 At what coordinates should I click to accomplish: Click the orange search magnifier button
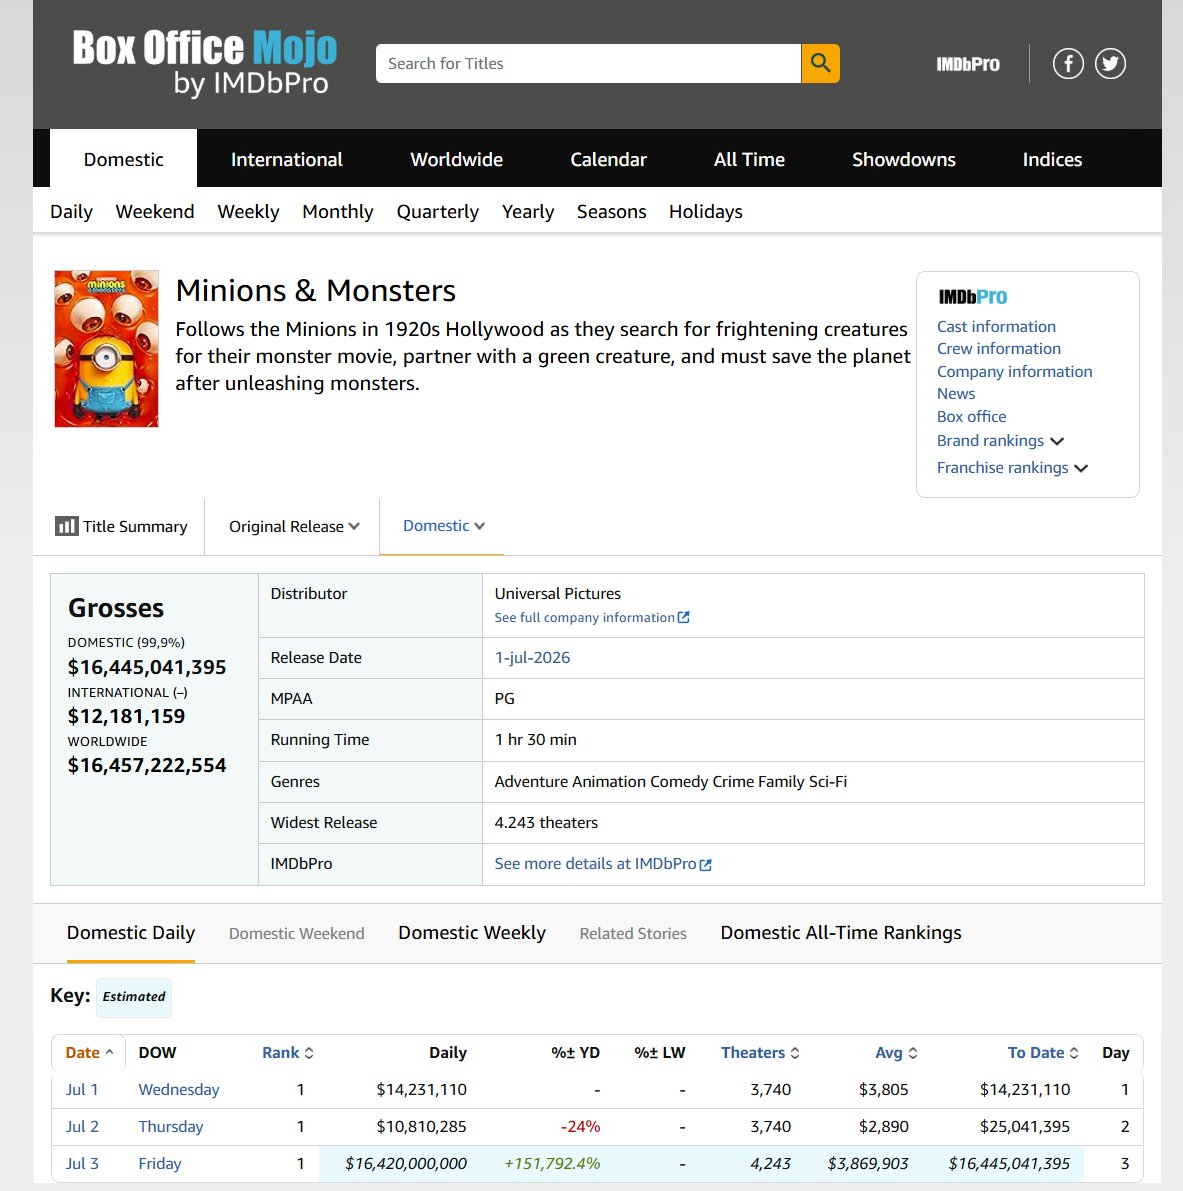click(x=820, y=63)
